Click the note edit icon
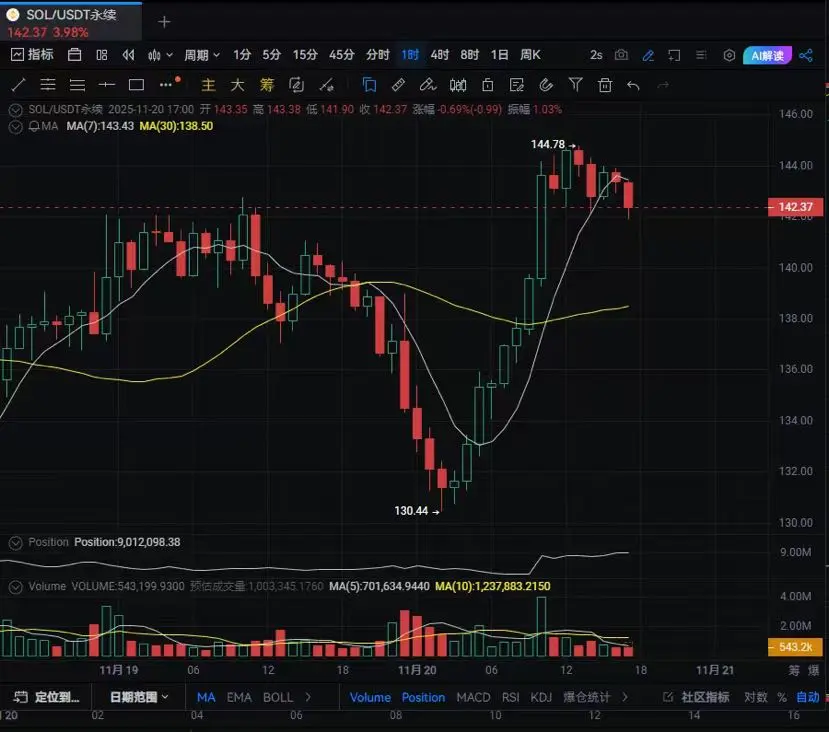Viewport: 829px width, 732px height. (x=517, y=85)
